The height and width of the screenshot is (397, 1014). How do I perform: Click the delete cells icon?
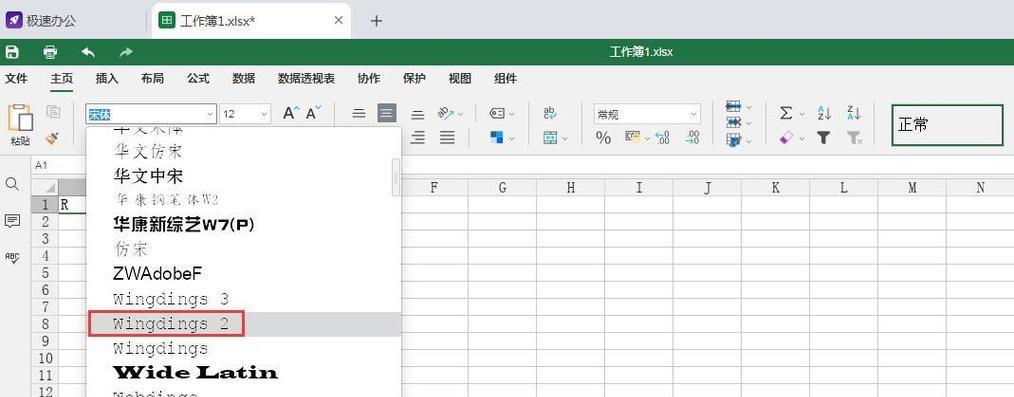point(733,122)
